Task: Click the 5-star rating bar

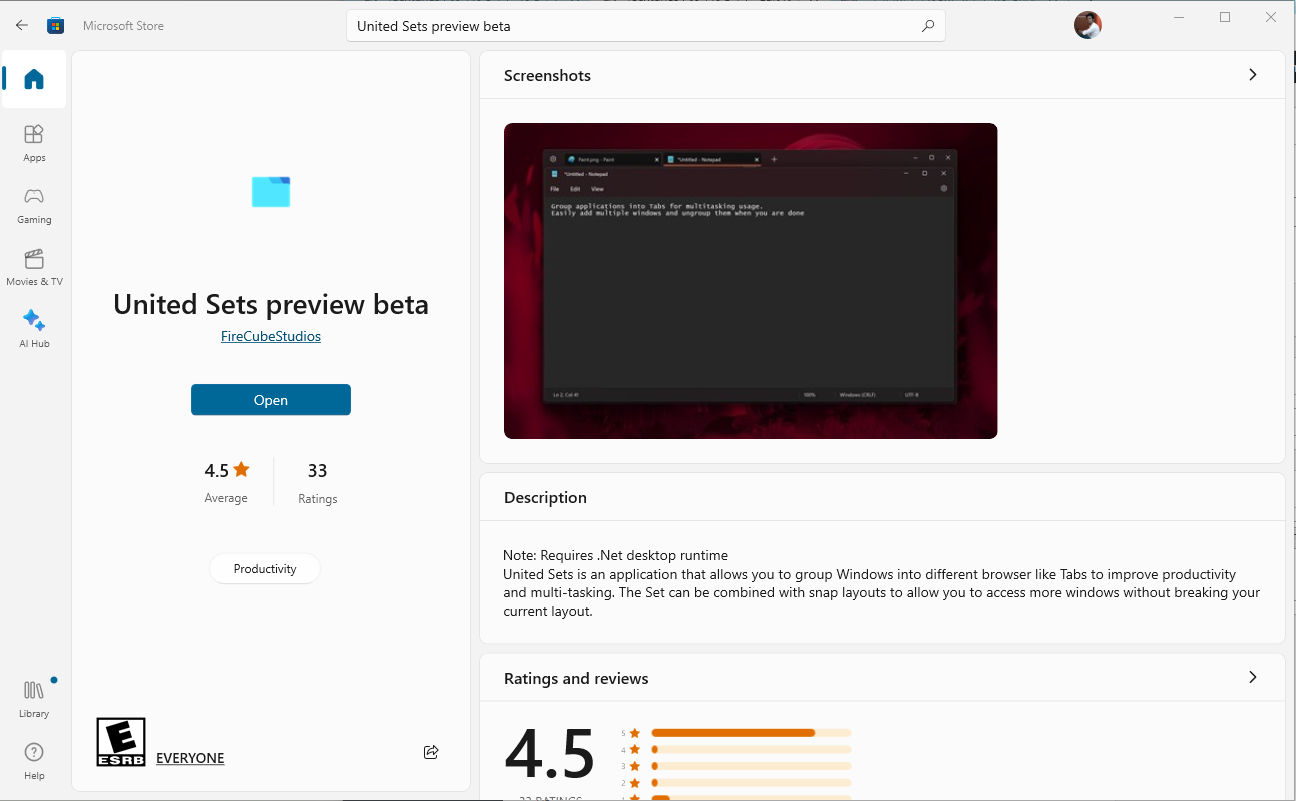Action: point(751,733)
